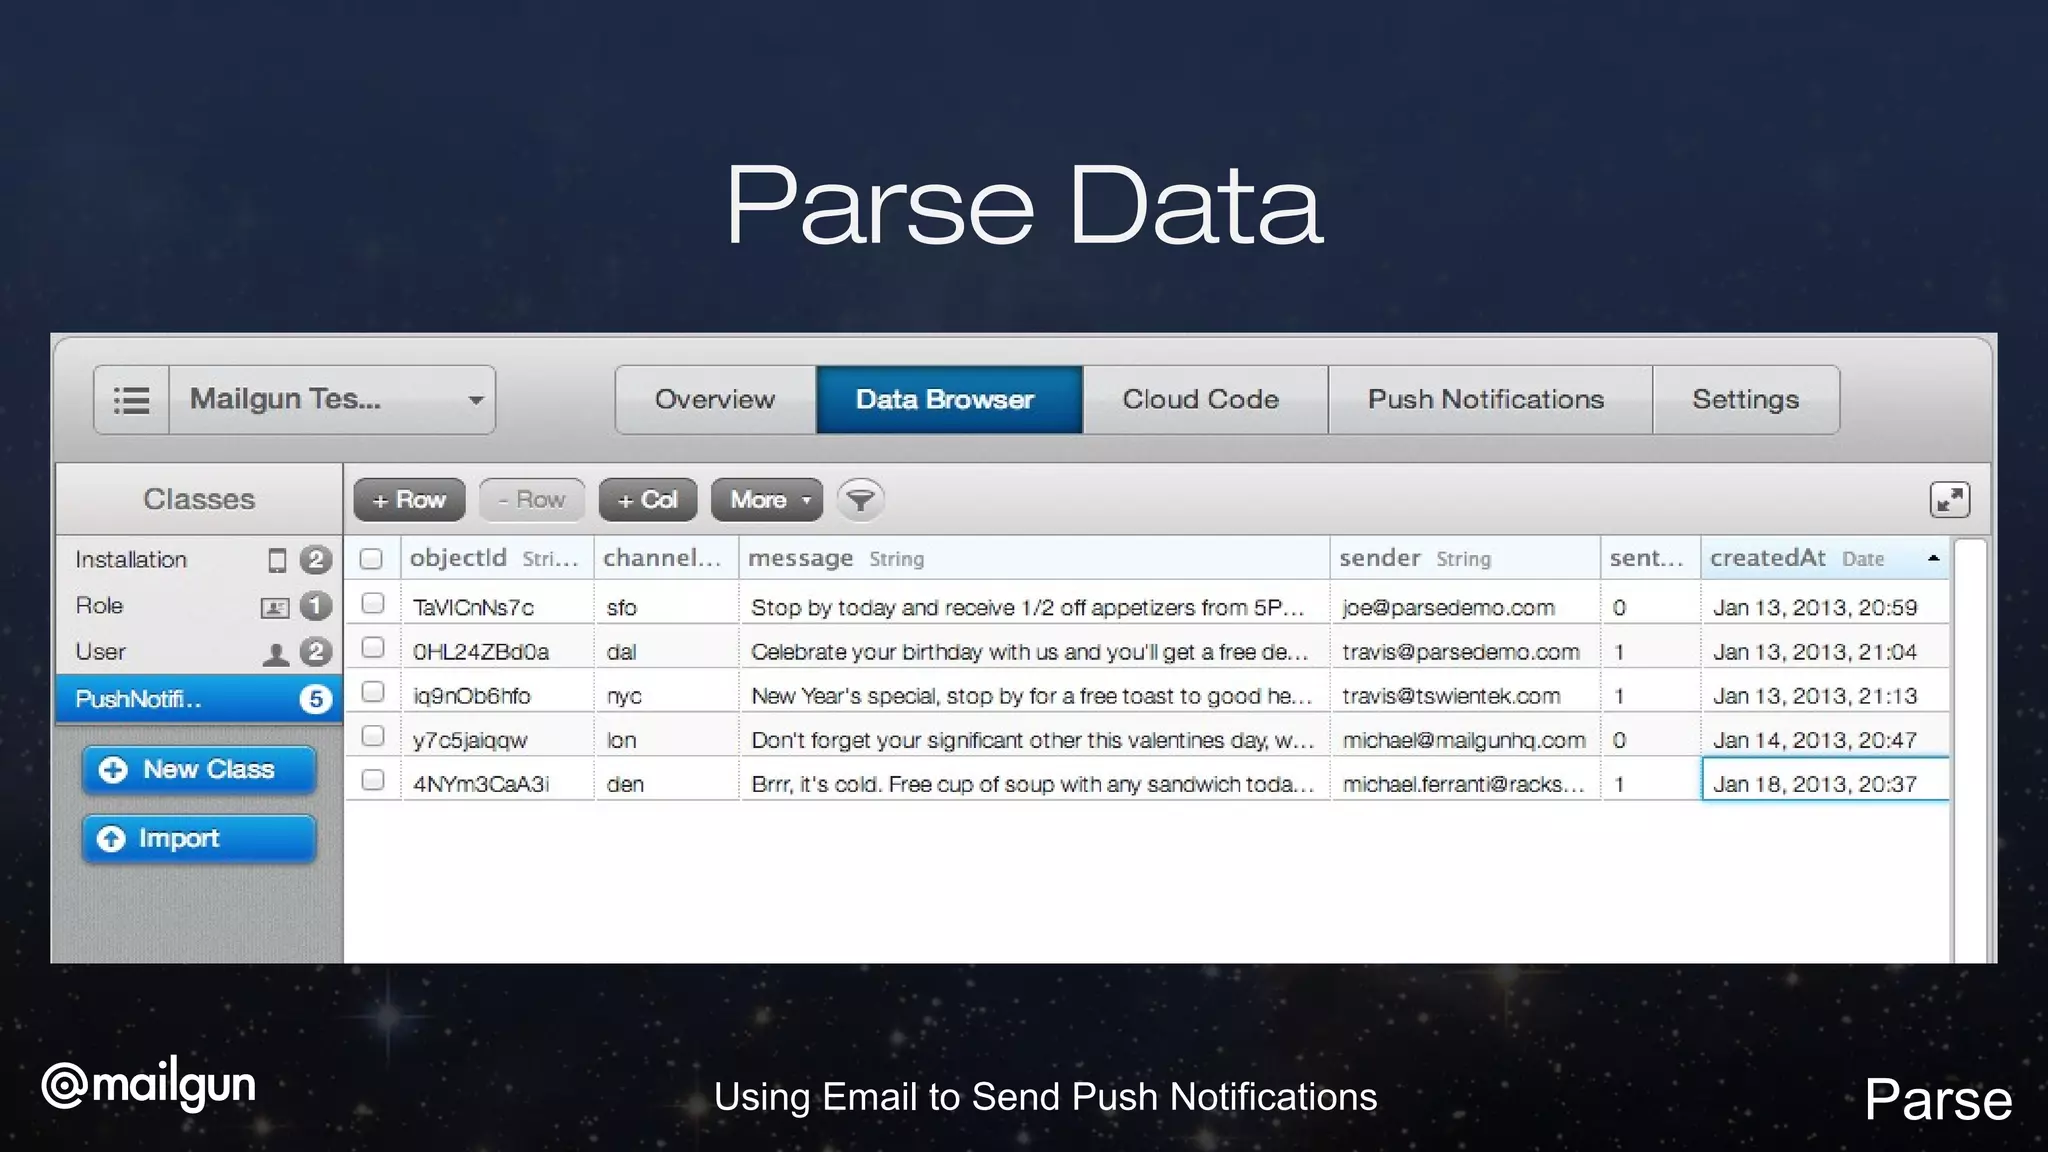This screenshot has height=1152, width=2048.
Task: Go to the Push Notifications tab
Action: tap(1489, 400)
